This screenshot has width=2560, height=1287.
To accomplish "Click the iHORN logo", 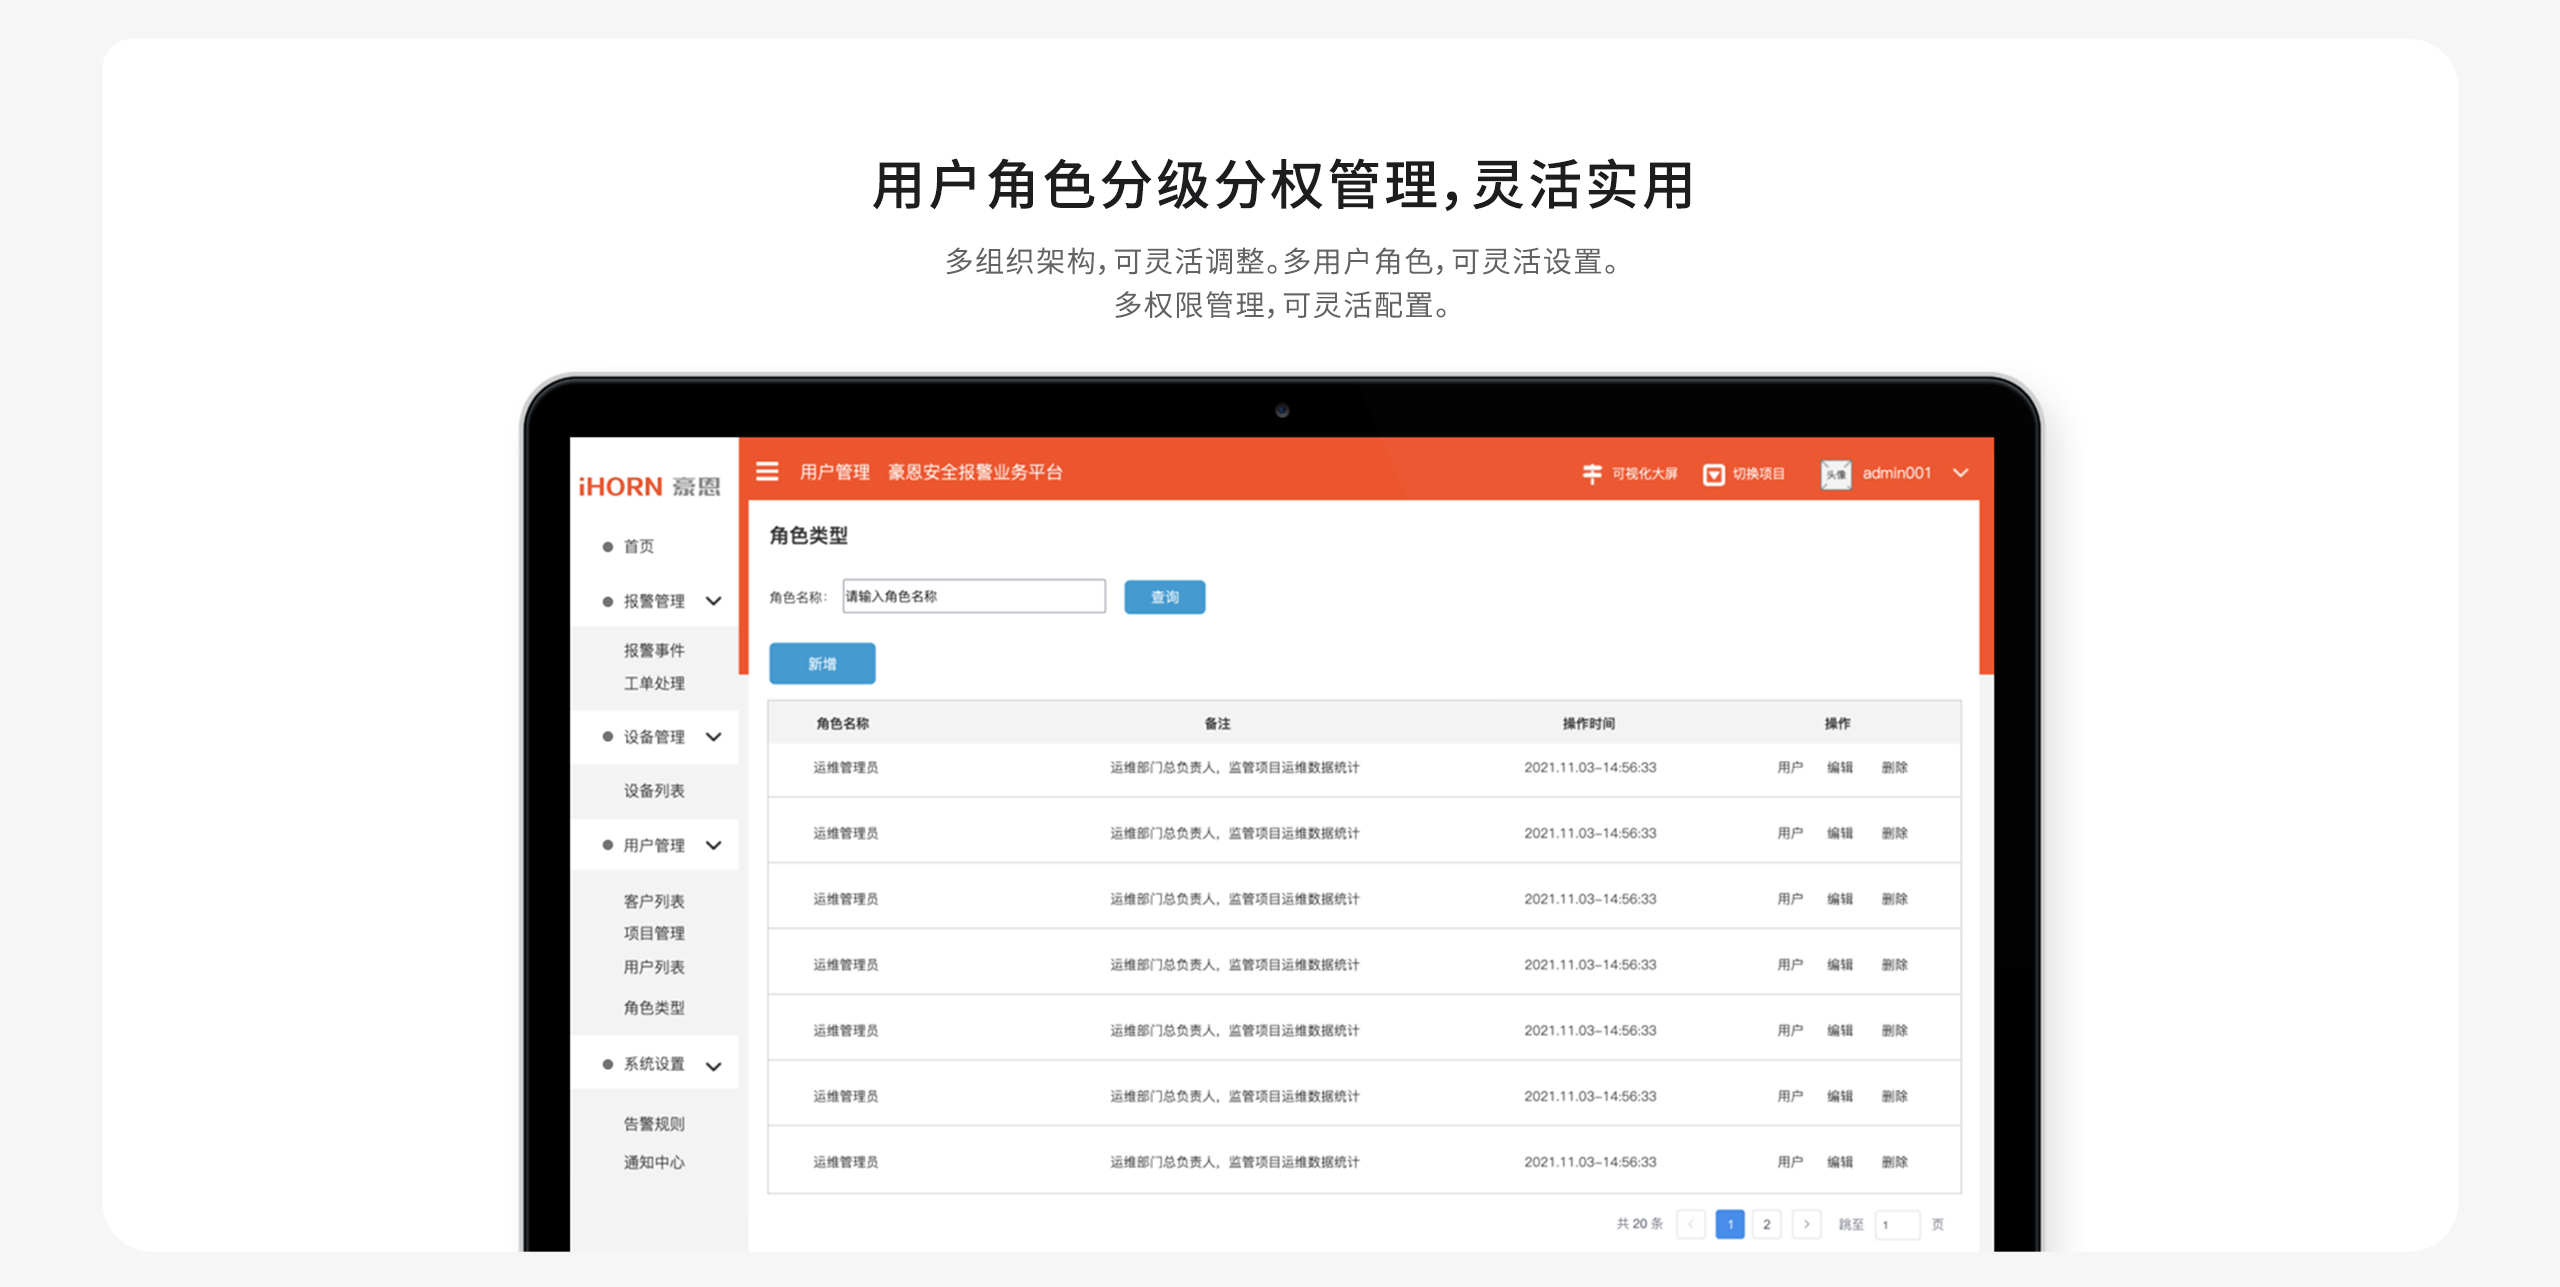I will pos(649,487).
